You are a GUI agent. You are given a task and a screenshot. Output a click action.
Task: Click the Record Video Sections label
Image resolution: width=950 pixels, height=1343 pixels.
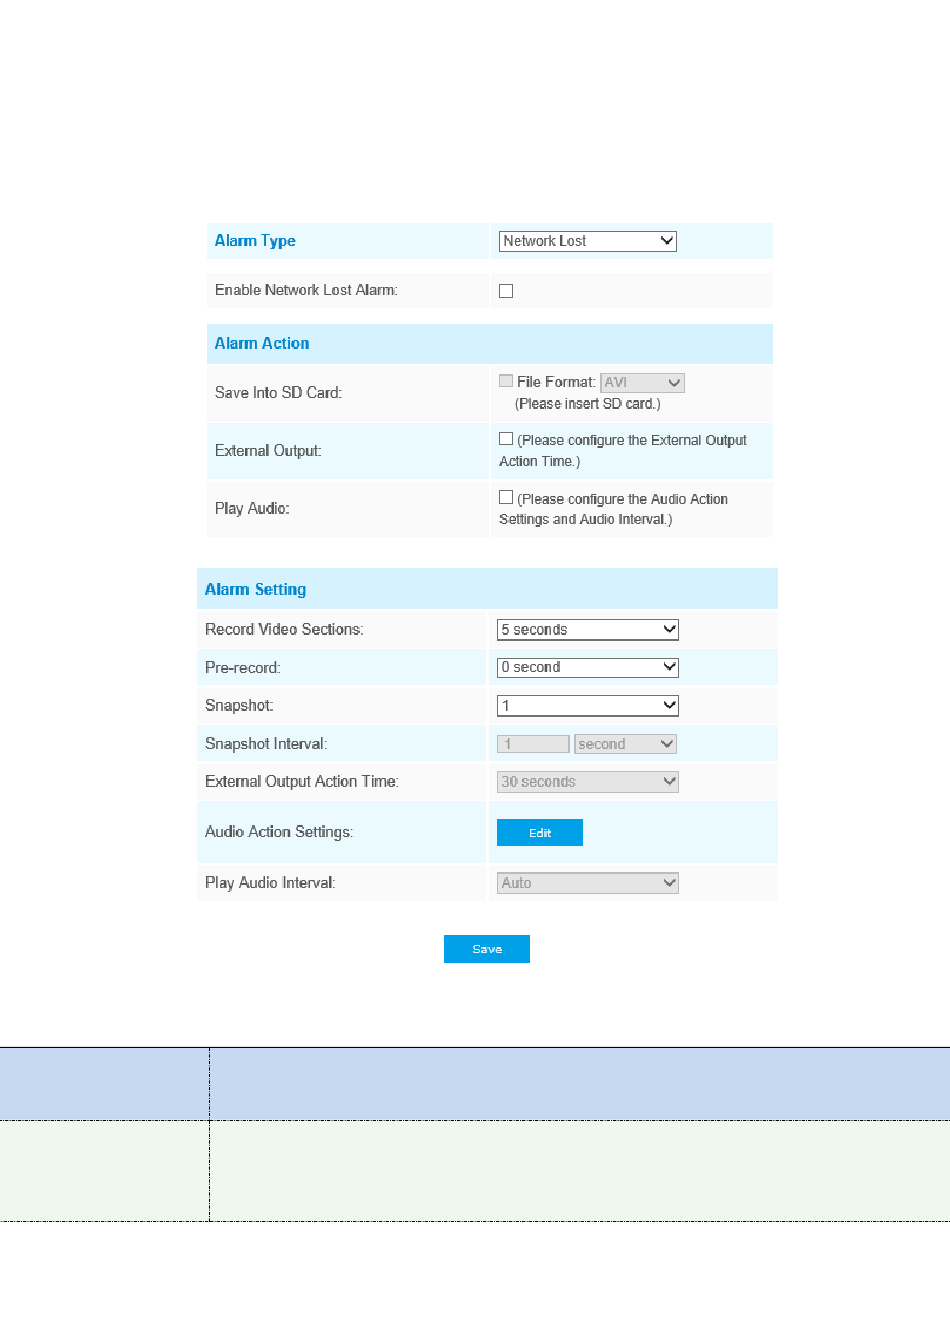point(284,629)
